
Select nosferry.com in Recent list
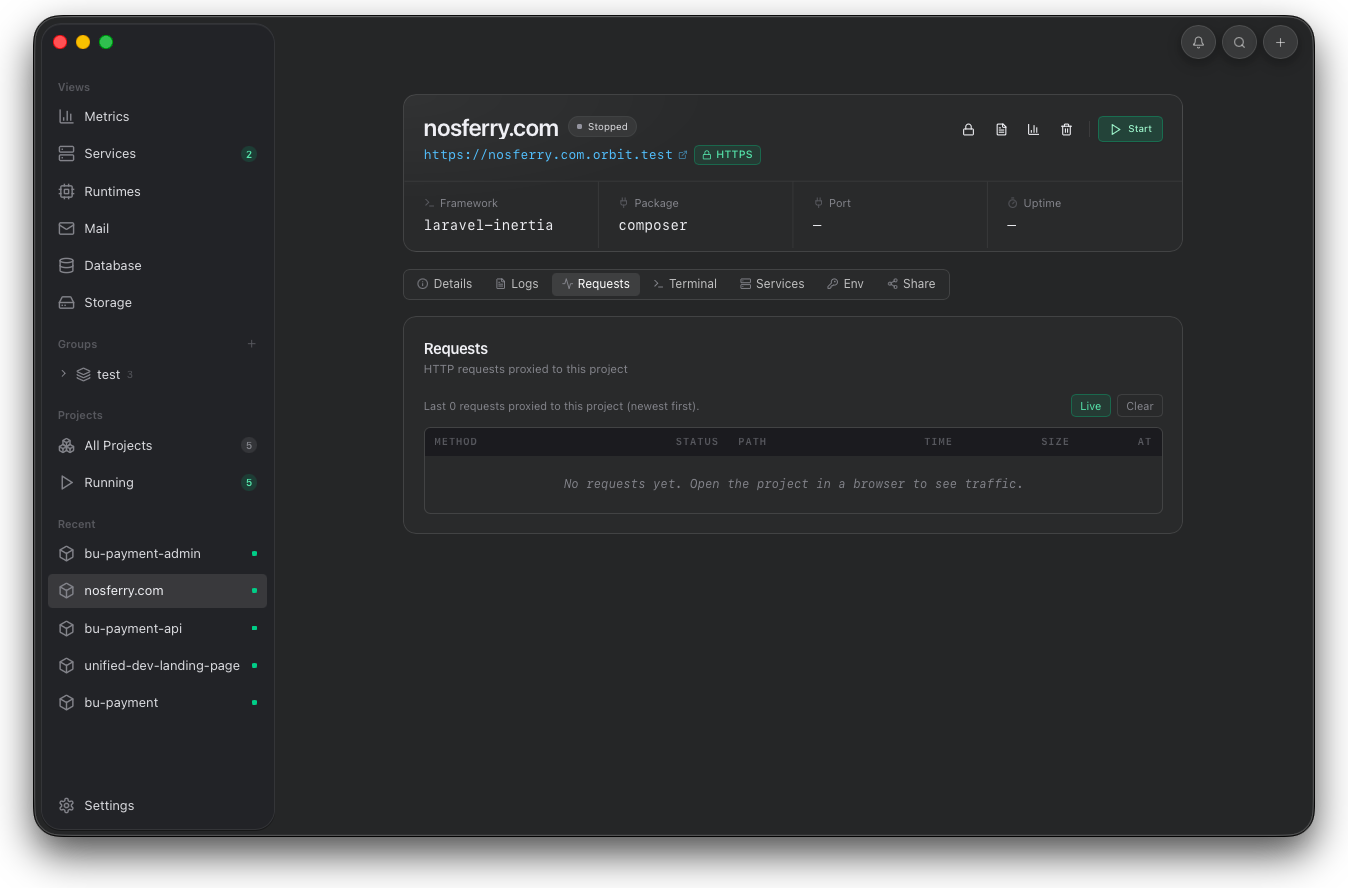(157, 591)
